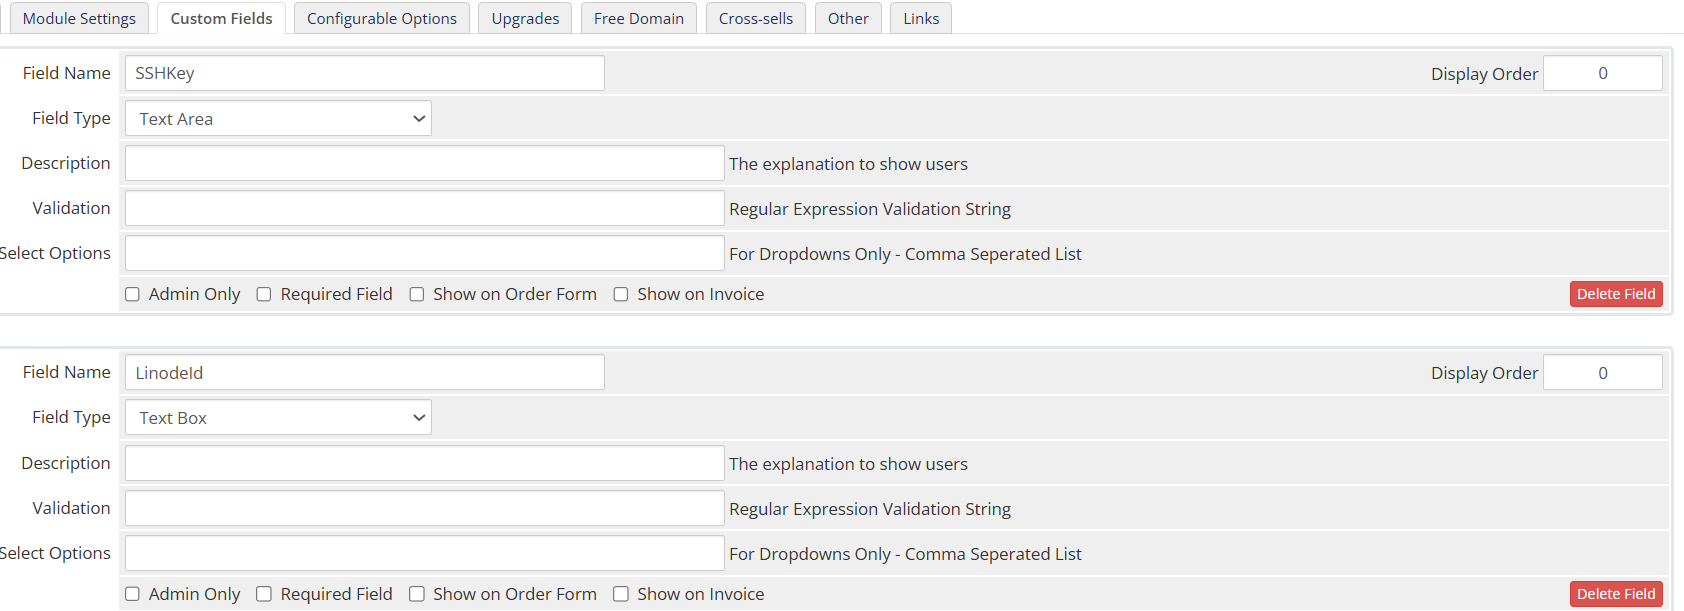Open the Module Settings tab

click(79, 18)
